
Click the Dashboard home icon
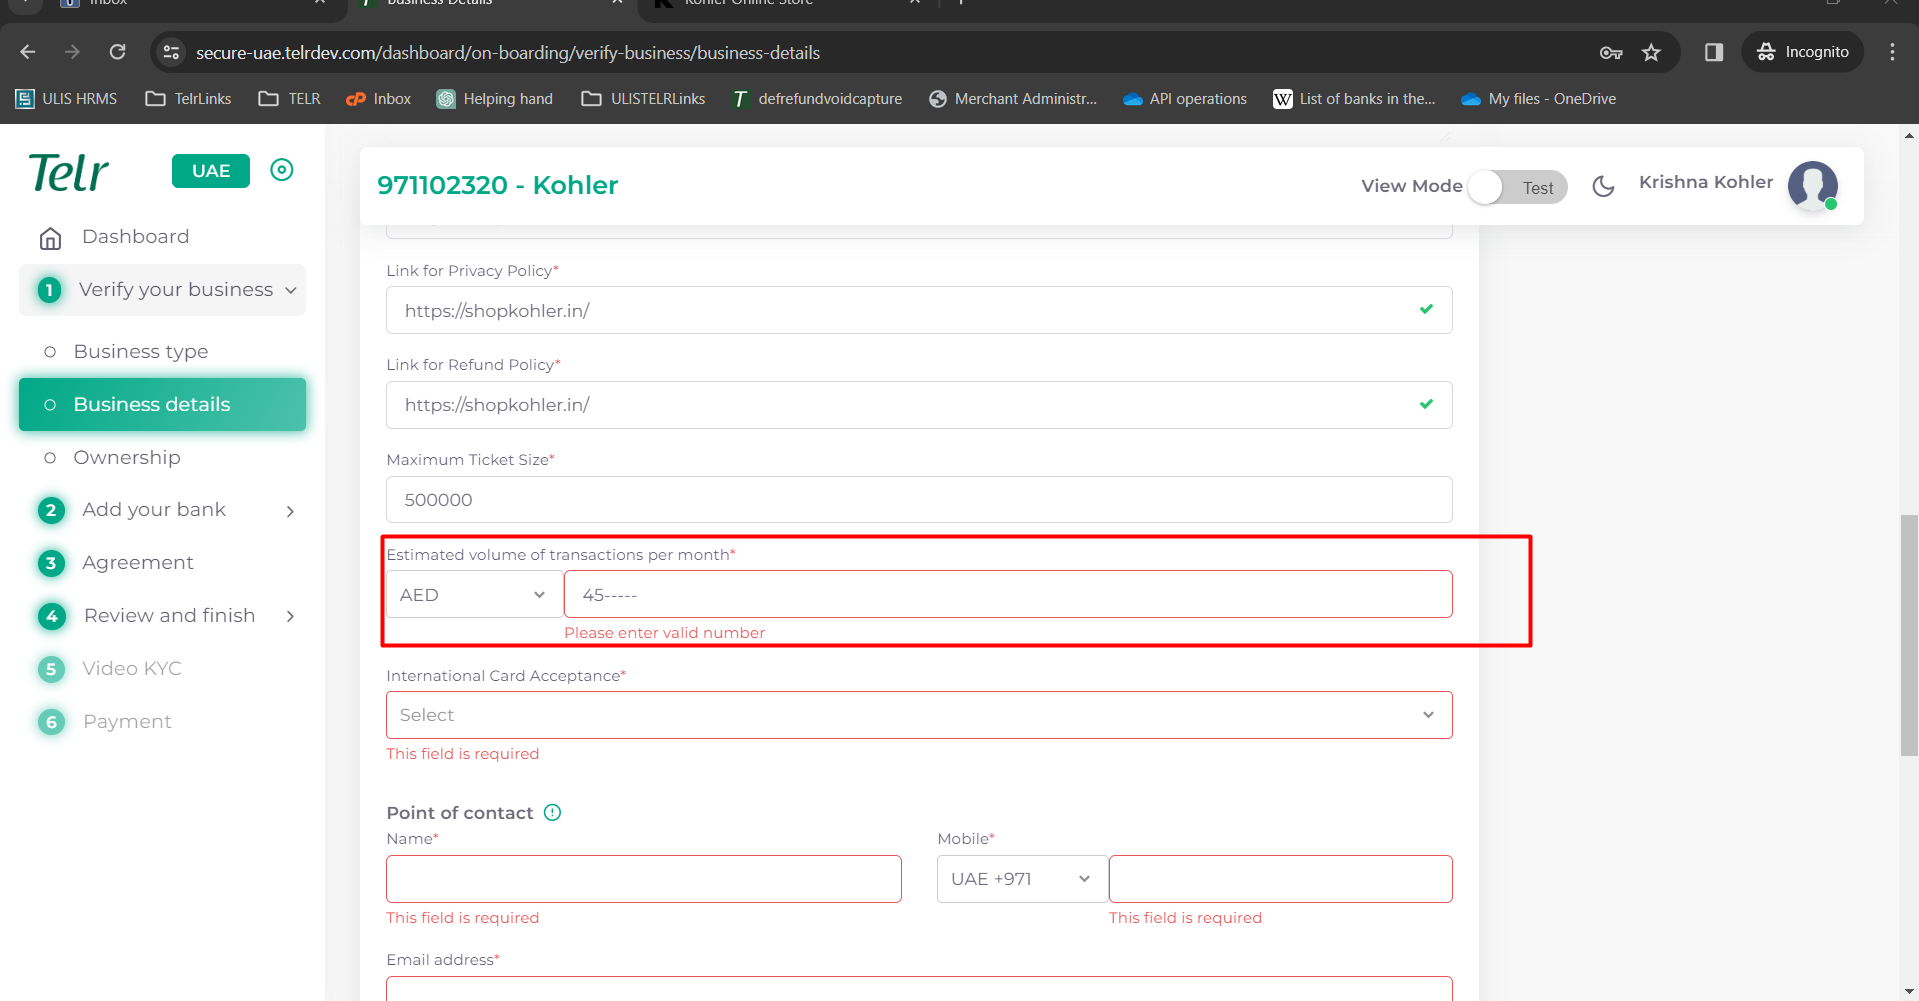tap(50, 238)
